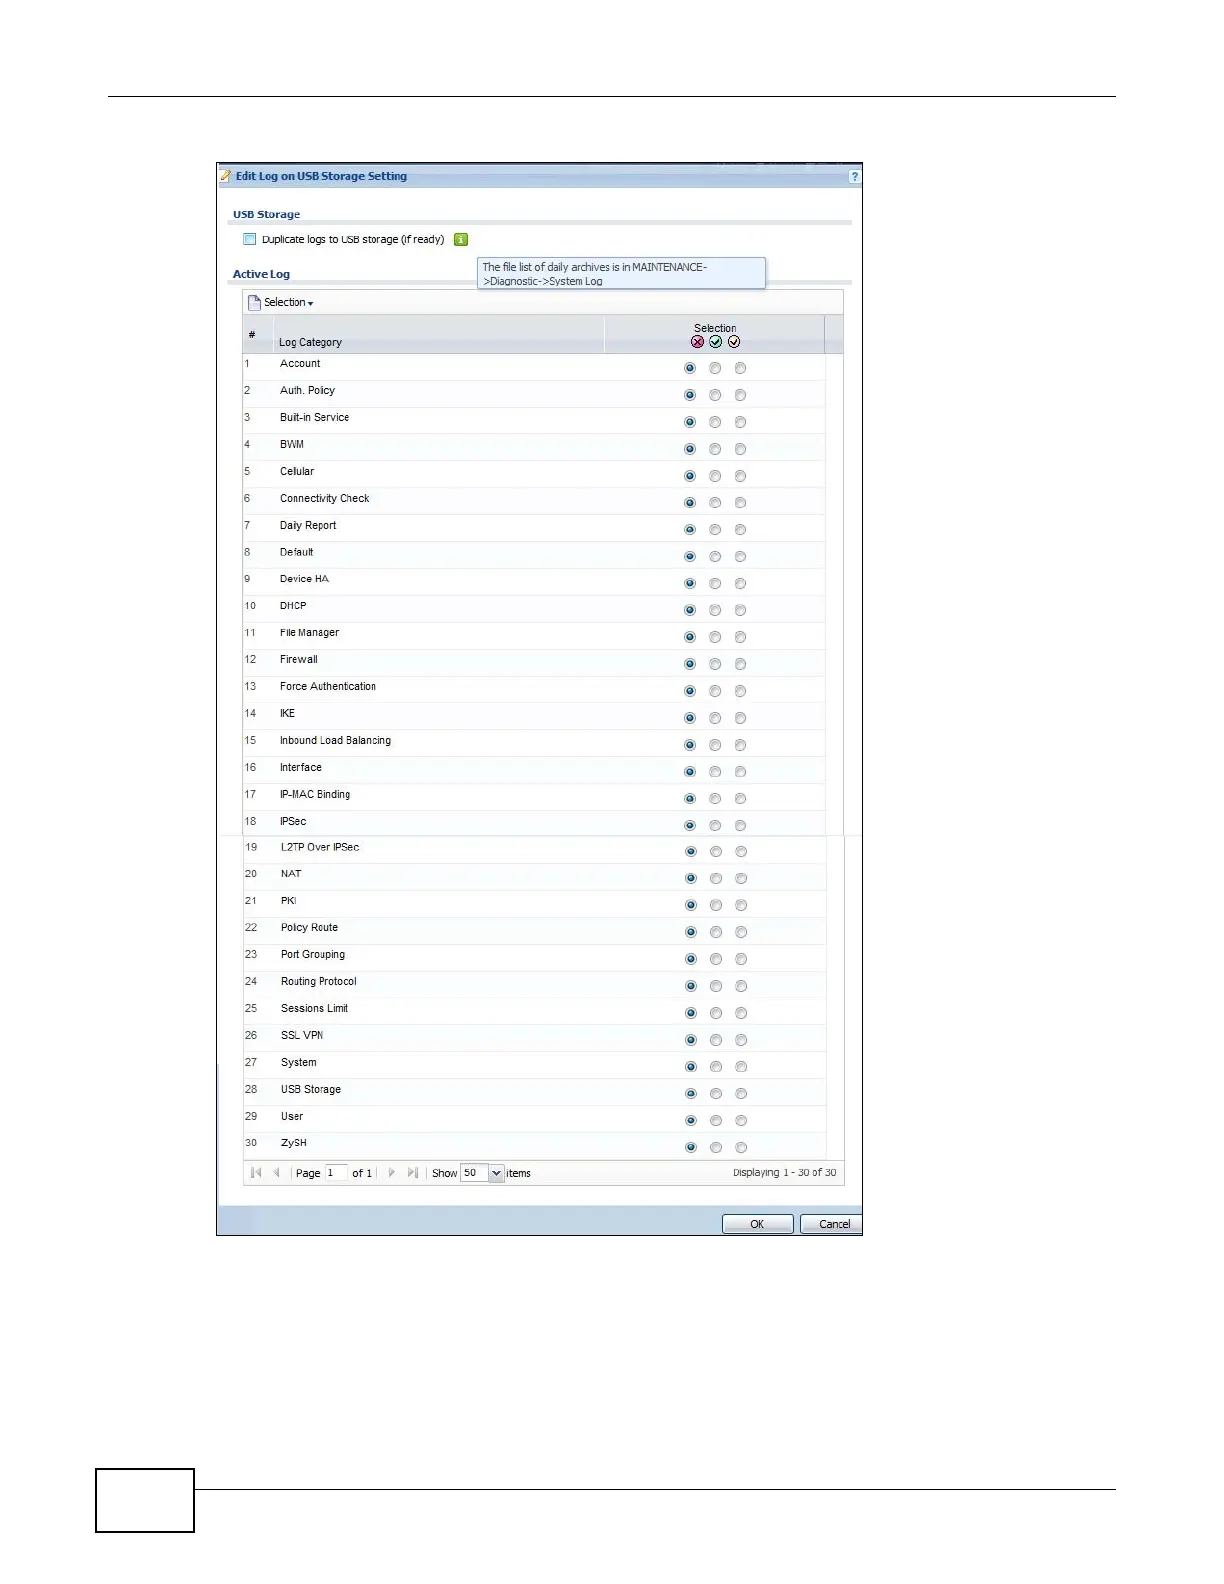1224x1584 pixels.
Task: Click the PKI row label
Action: (288, 902)
